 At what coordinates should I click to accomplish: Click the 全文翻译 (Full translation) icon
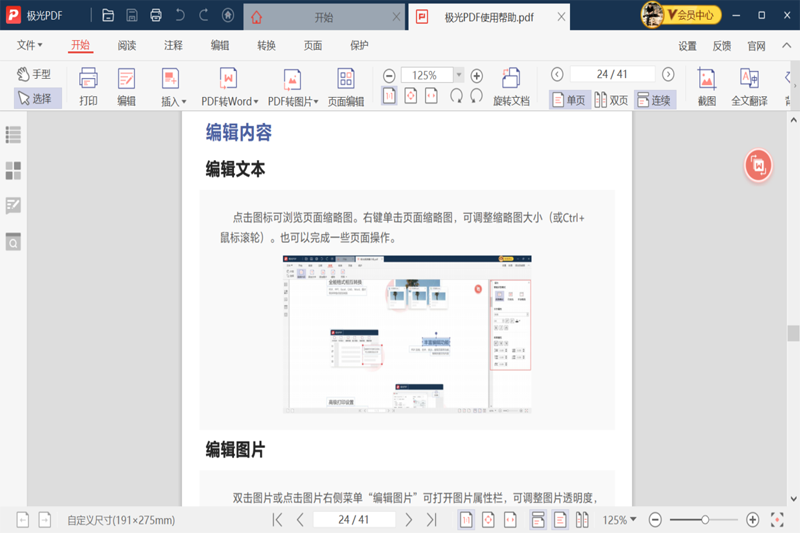point(749,85)
